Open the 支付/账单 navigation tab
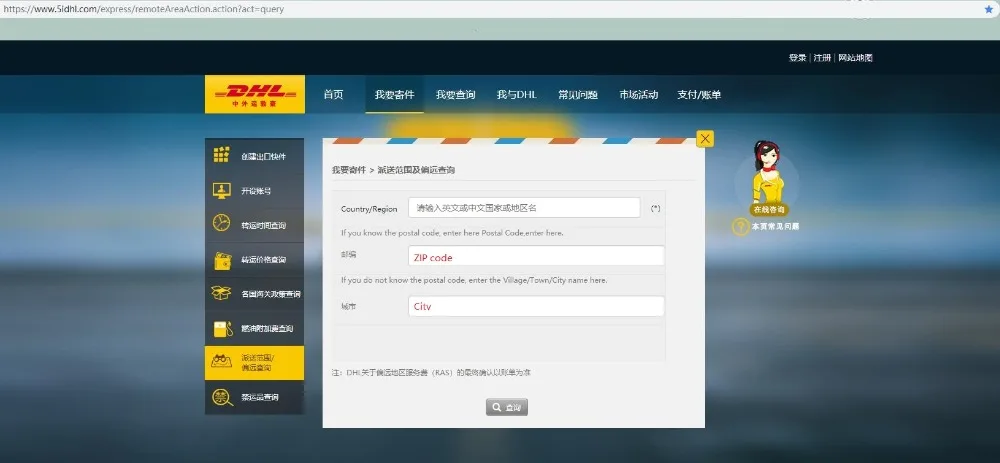This screenshot has height=463, width=1000. 699,94
